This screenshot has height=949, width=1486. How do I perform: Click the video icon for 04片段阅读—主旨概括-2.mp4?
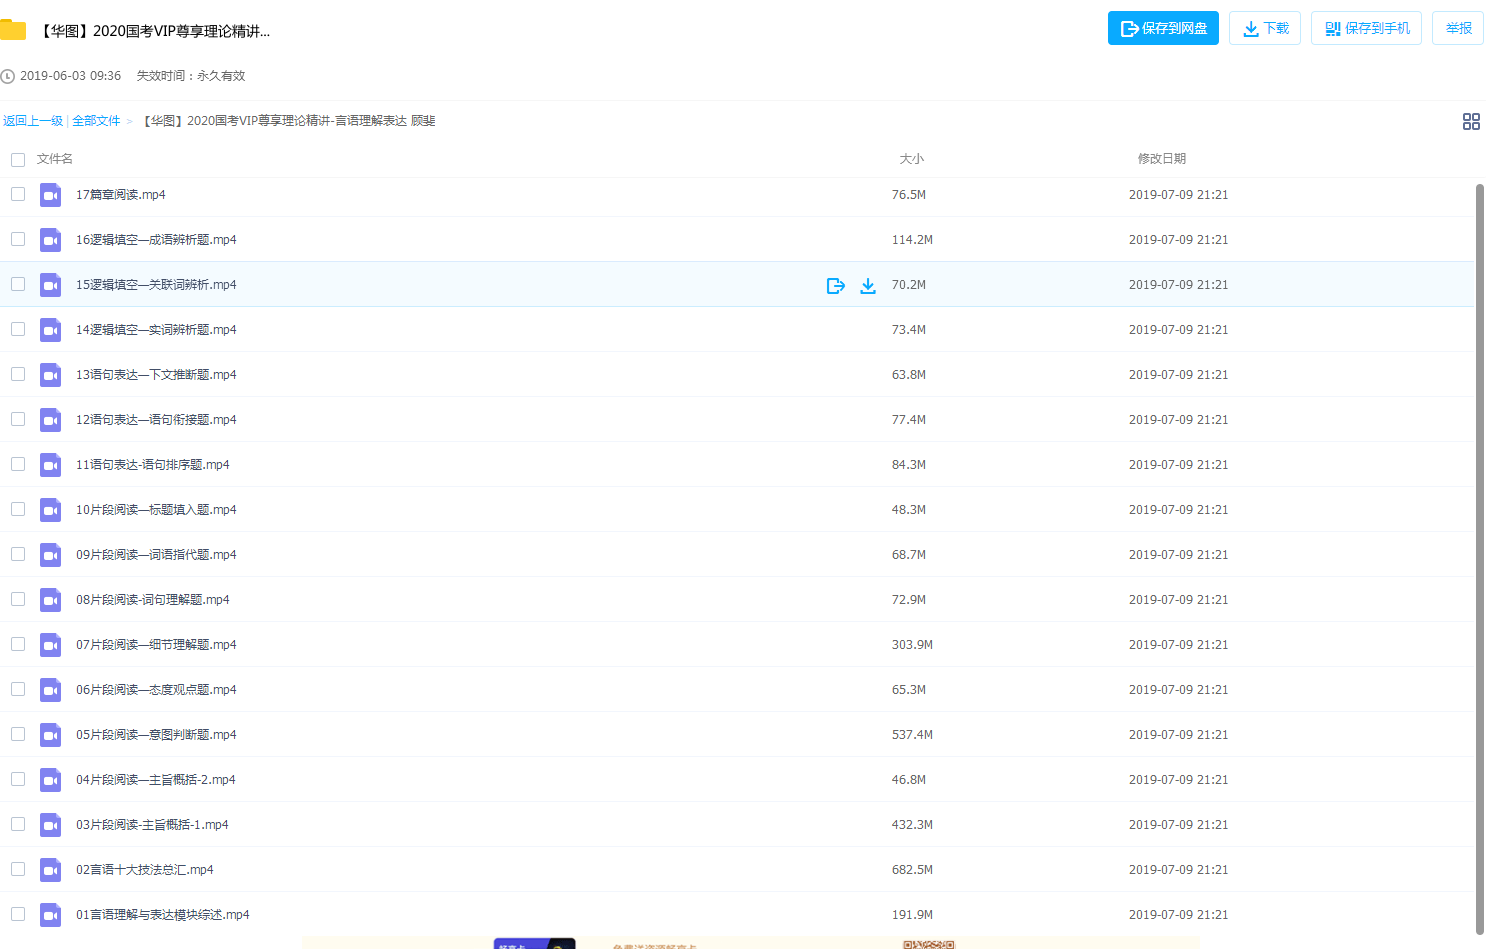click(51, 780)
